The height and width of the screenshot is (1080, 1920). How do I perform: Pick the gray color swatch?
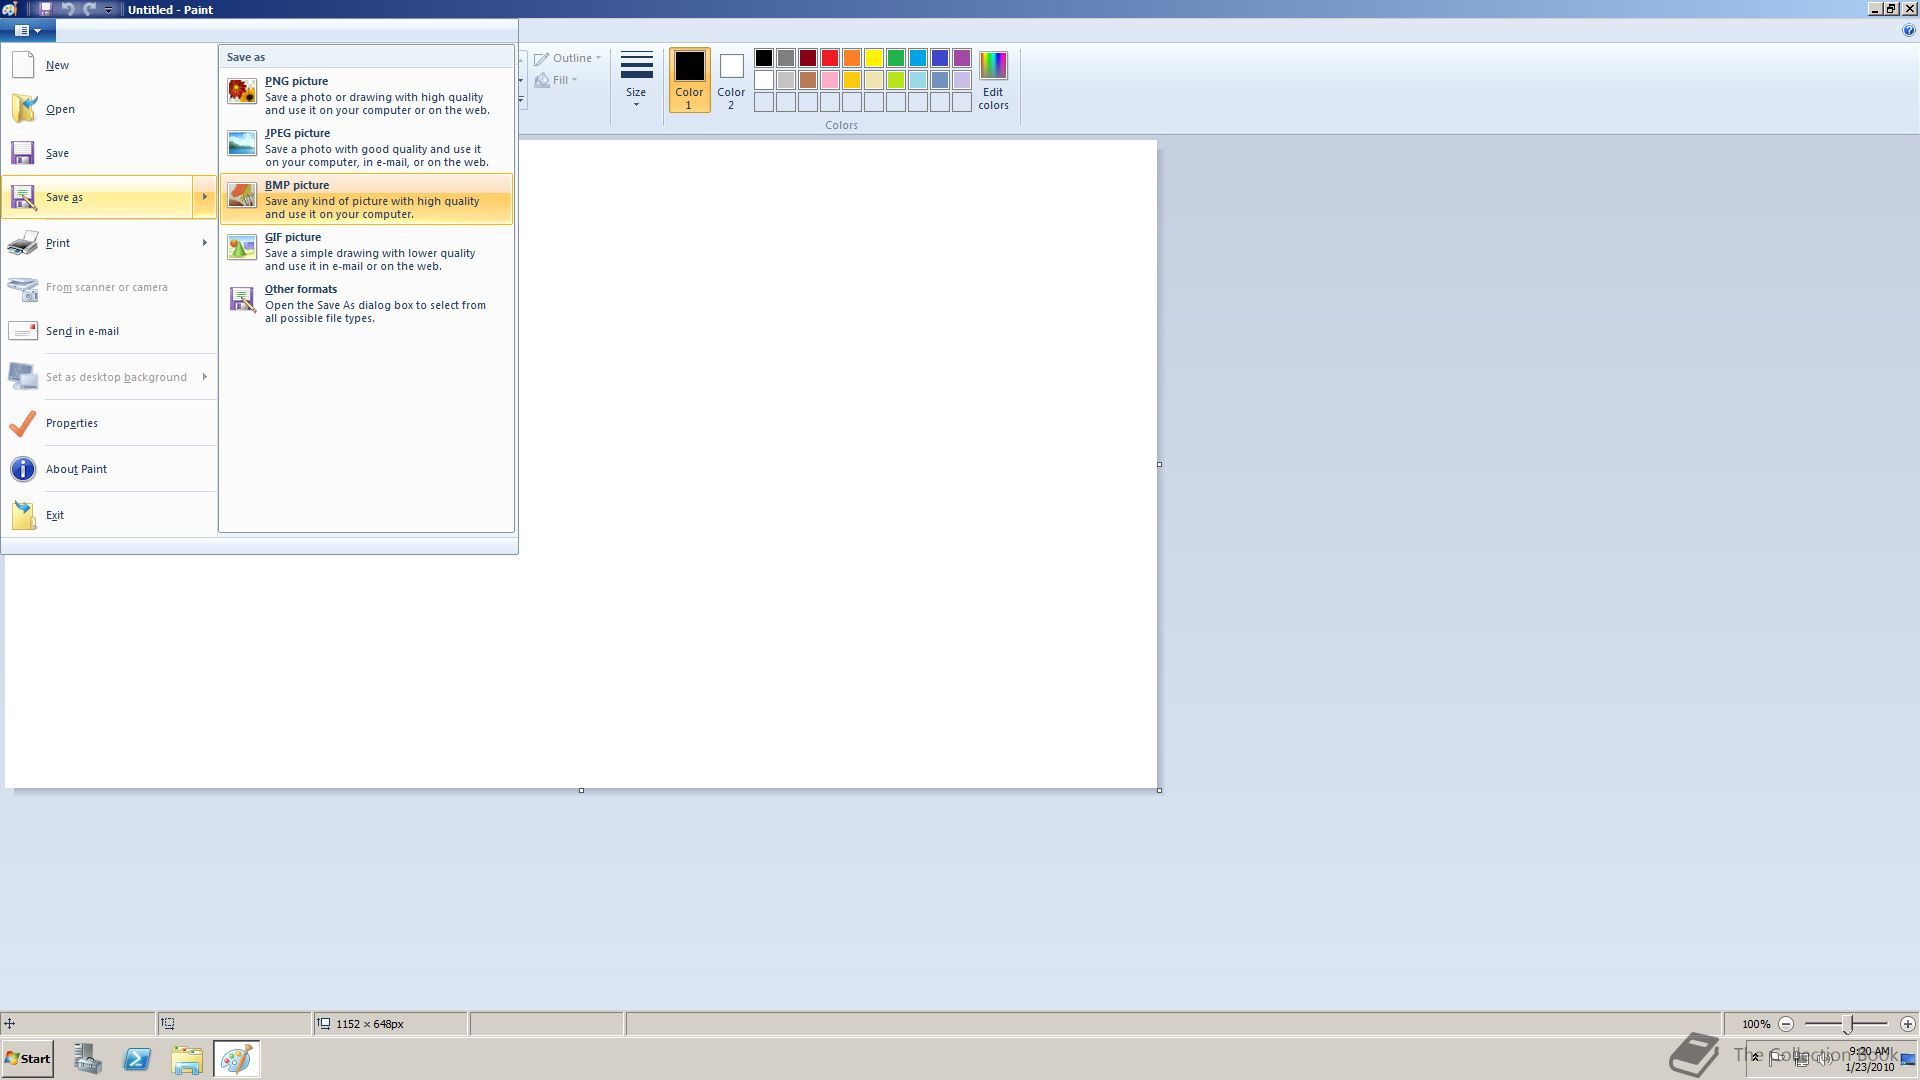pos(786,58)
